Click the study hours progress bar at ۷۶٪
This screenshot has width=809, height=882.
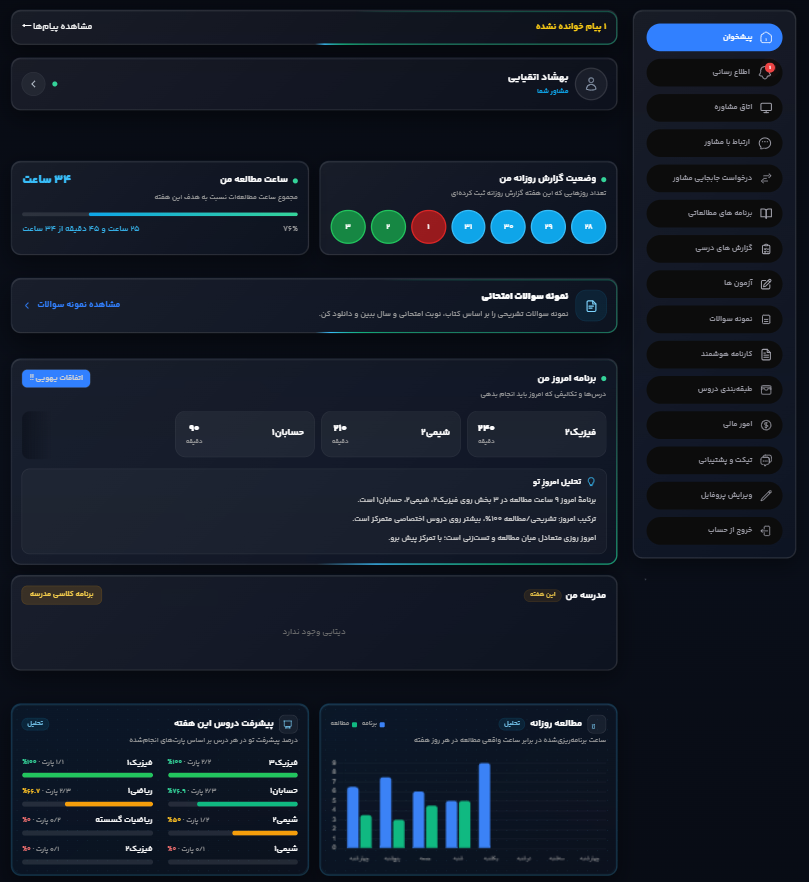tap(160, 214)
